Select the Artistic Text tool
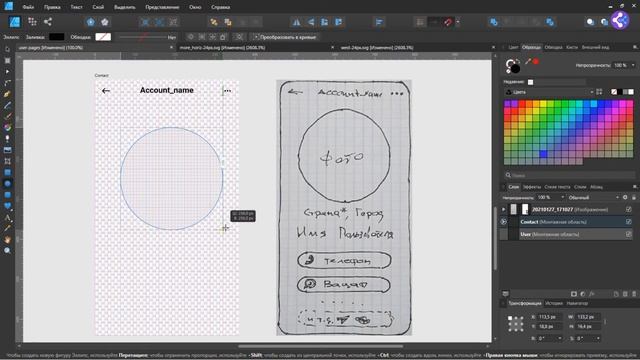Image resolution: width=640 pixels, height=360 pixels. coord(7,217)
